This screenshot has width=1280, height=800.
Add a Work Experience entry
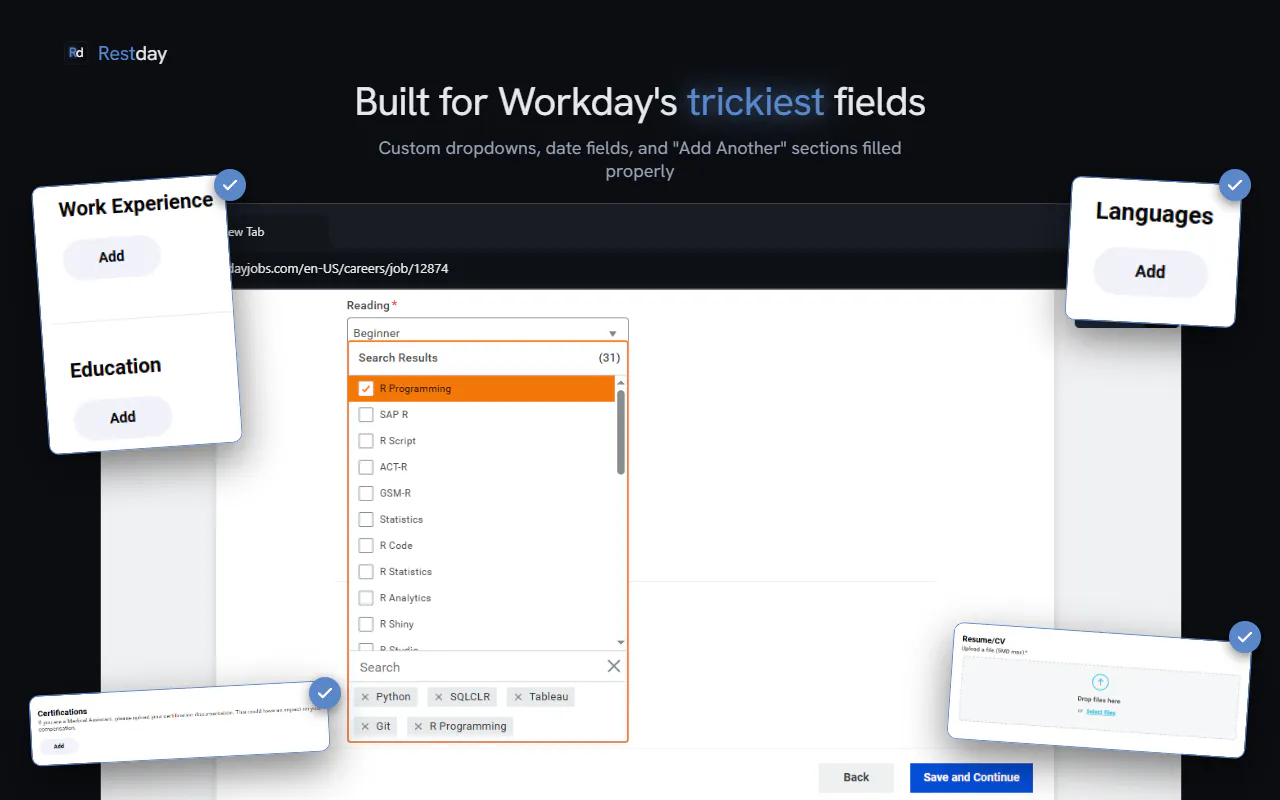pyautogui.click(x=112, y=257)
